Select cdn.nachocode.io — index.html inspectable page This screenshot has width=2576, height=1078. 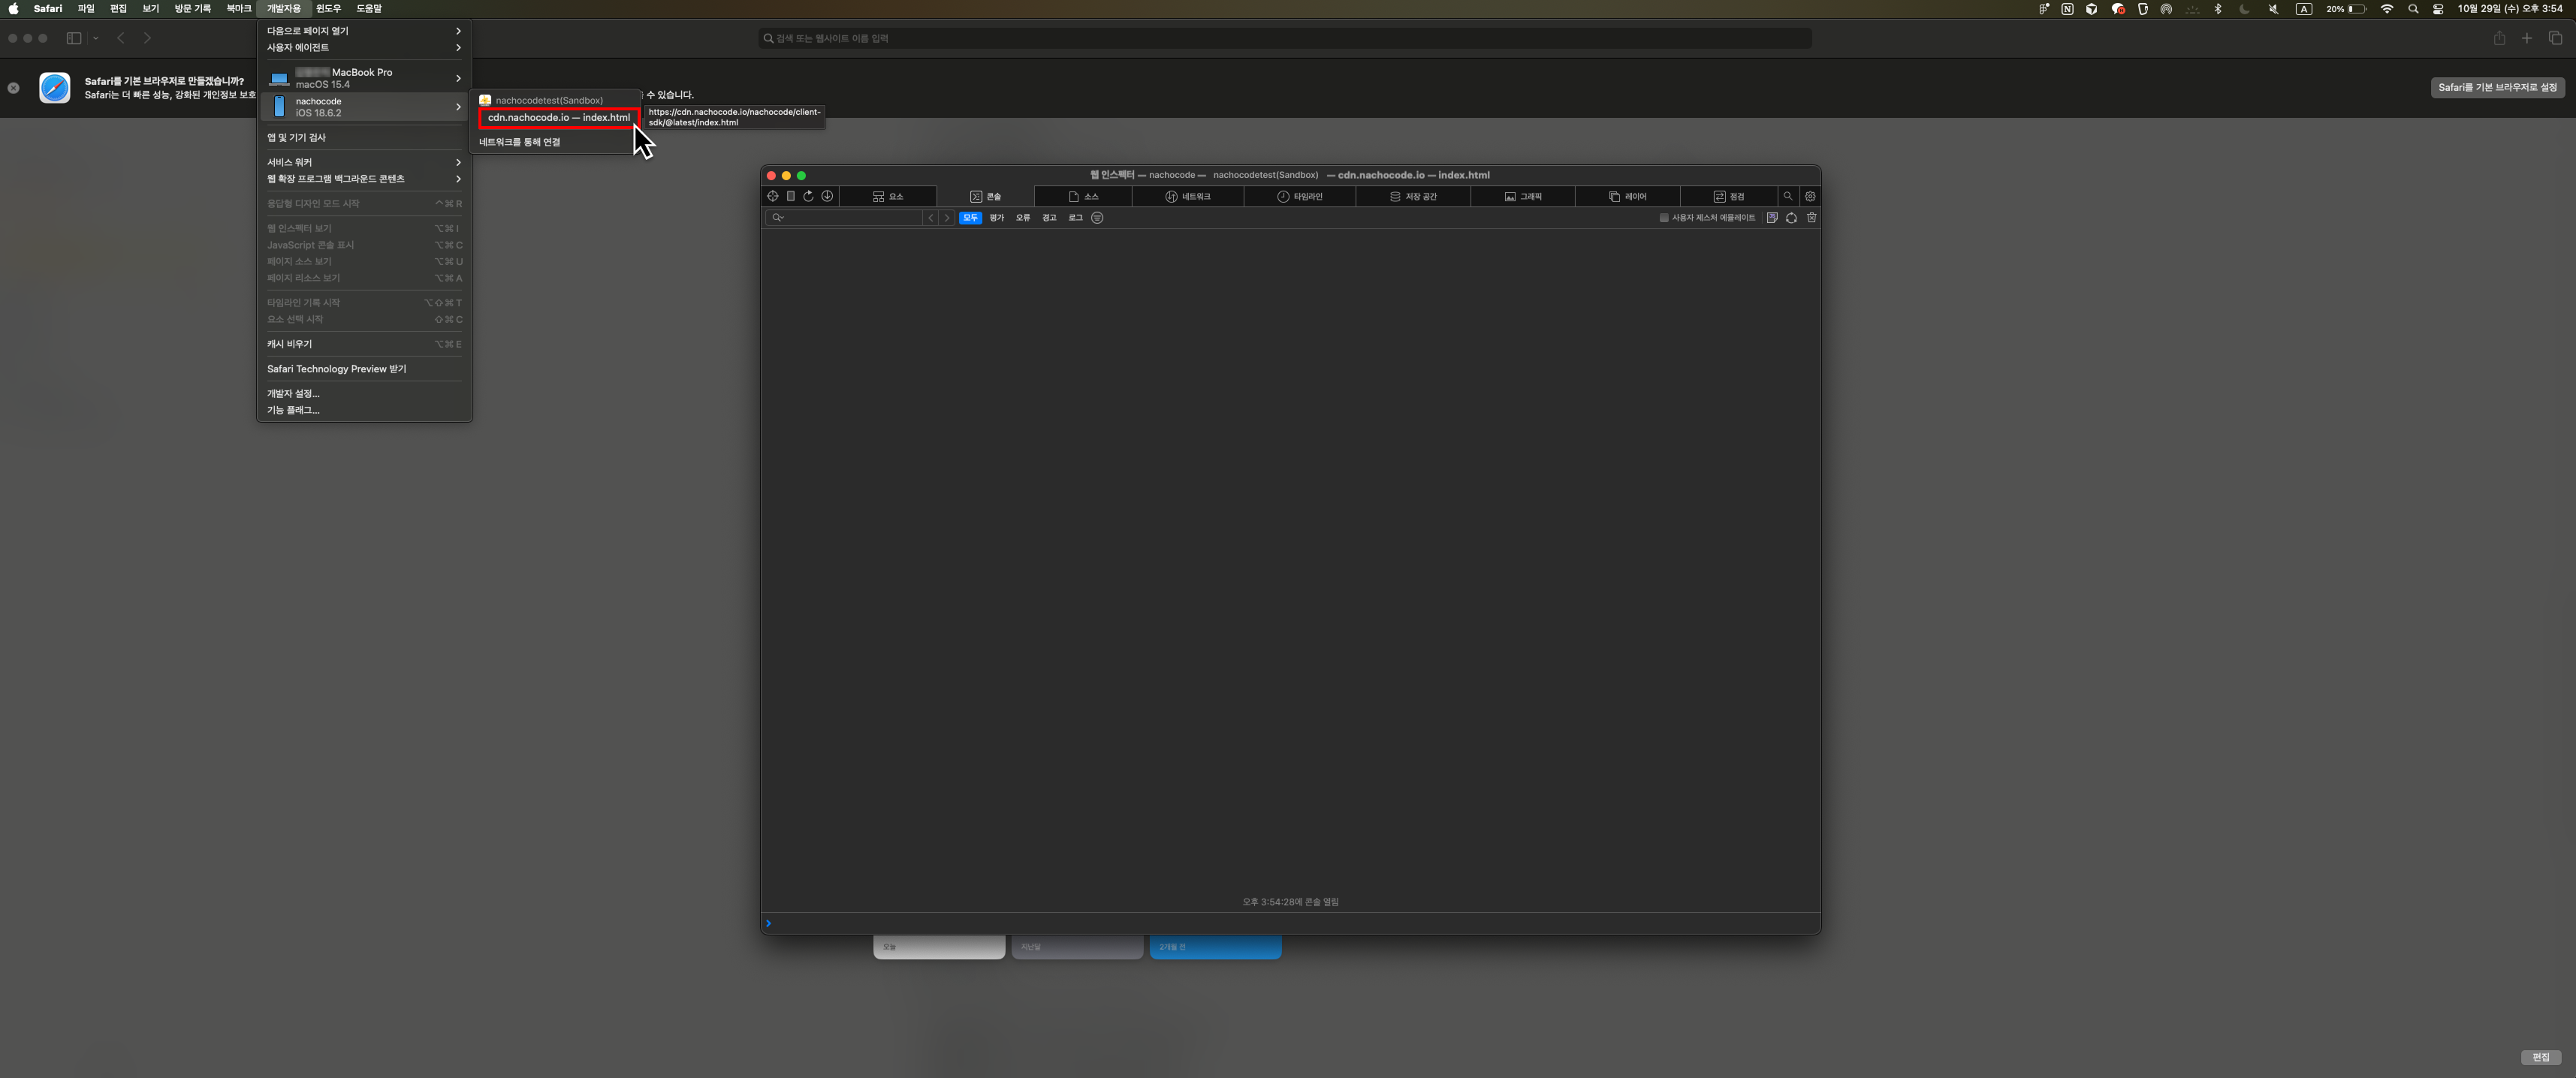click(556, 117)
